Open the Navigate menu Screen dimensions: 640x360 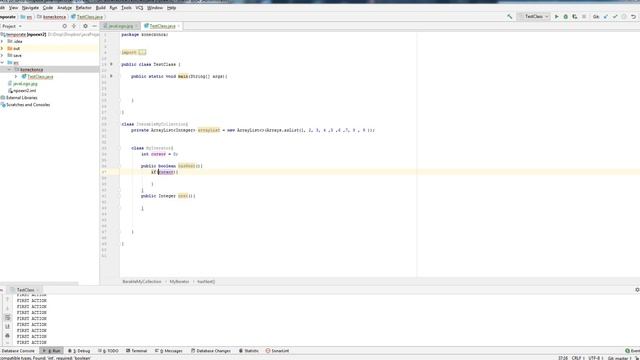tap(30, 8)
